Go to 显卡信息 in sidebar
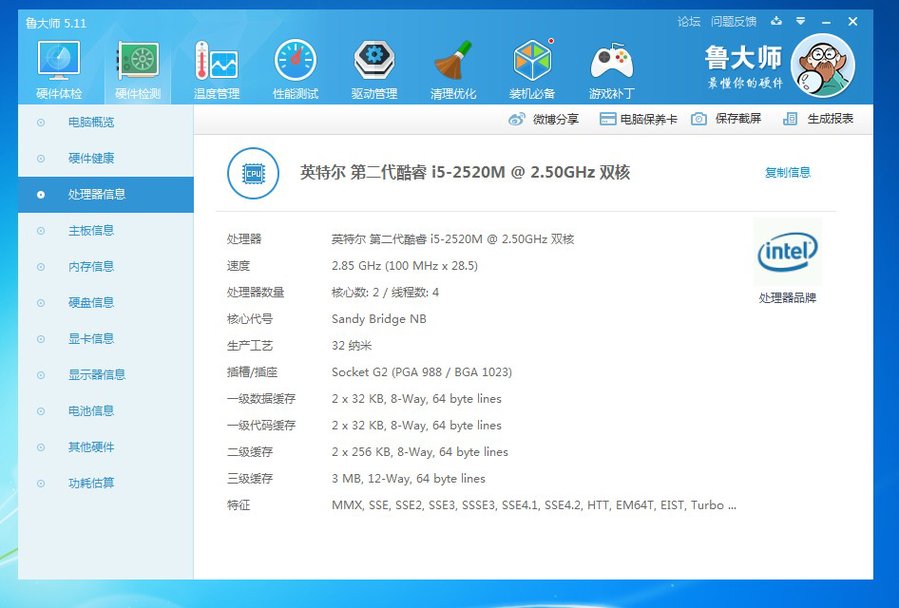Image resolution: width=899 pixels, height=608 pixels. [91, 339]
